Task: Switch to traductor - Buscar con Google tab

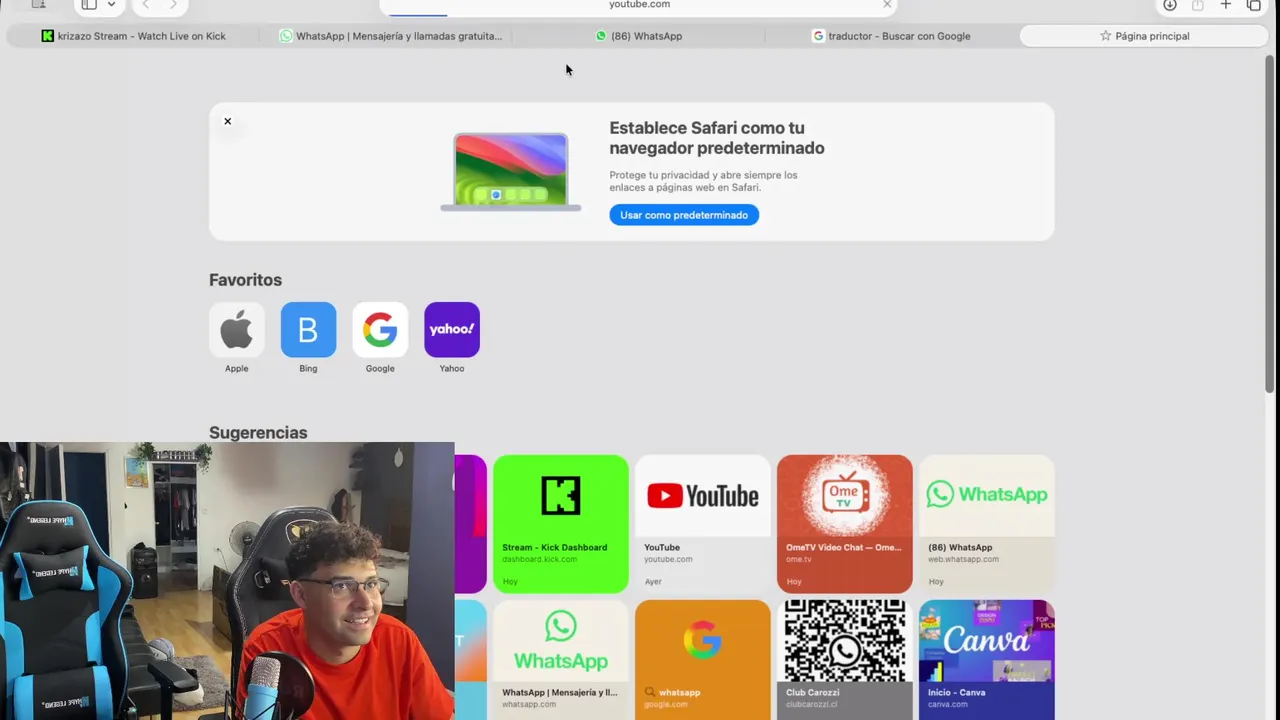Action: click(x=891, y=36)
